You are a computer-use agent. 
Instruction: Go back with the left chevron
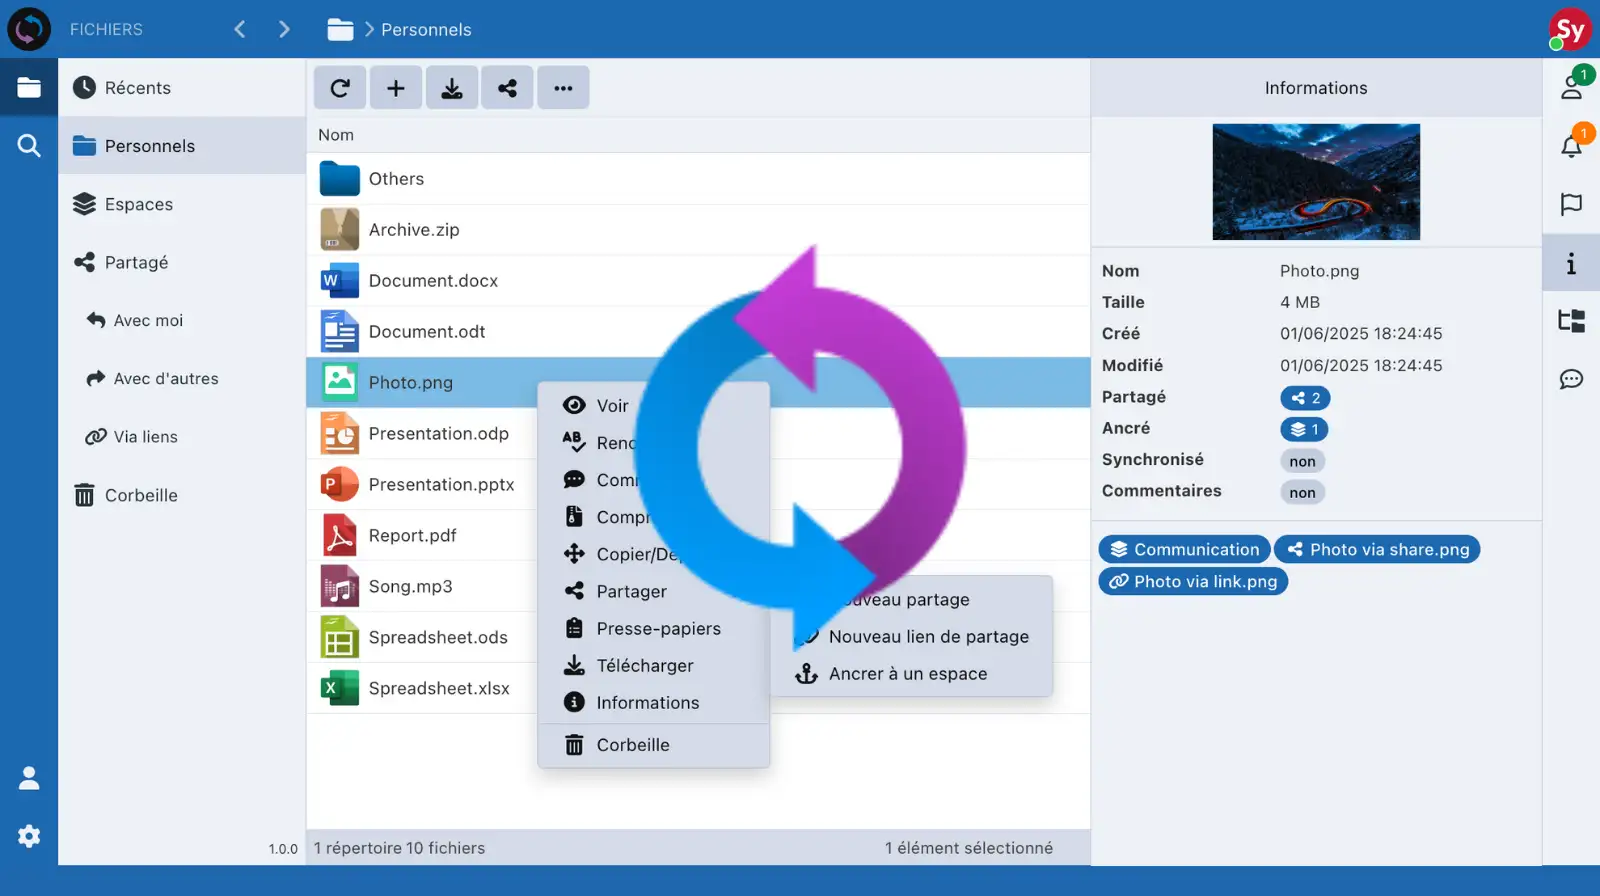240,29
